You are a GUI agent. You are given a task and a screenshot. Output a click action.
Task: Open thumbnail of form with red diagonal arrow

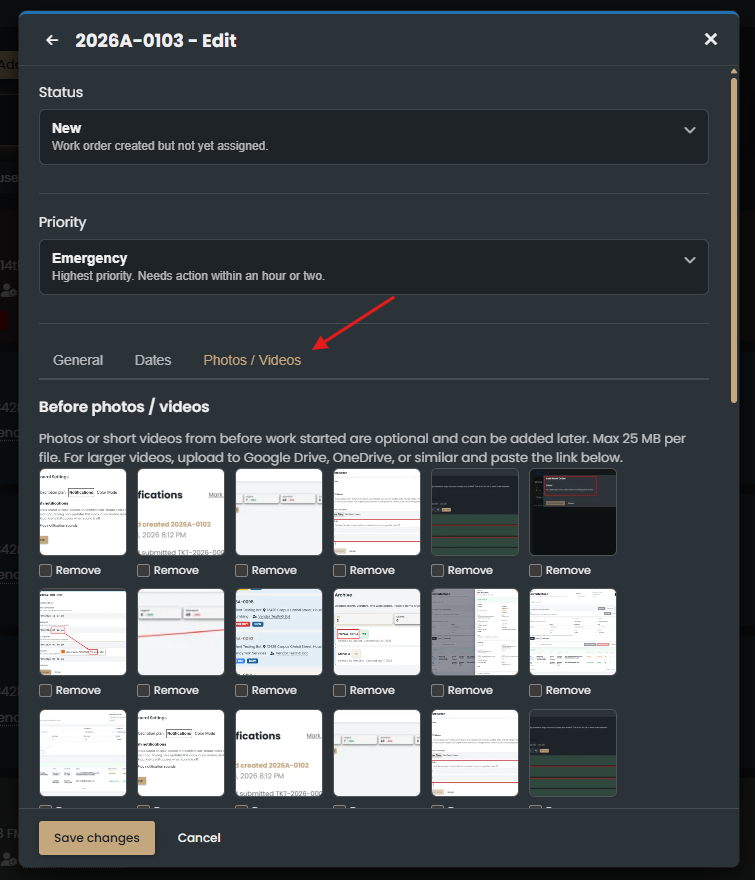pos(83,632)
